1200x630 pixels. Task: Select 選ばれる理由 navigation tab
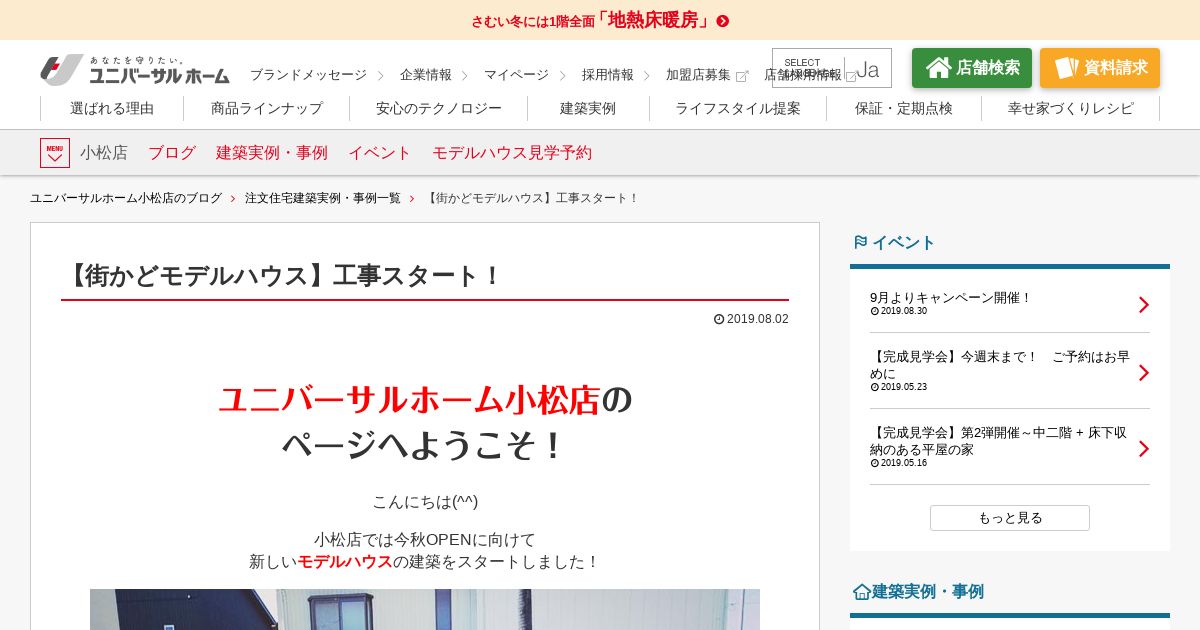click(112, 108)
